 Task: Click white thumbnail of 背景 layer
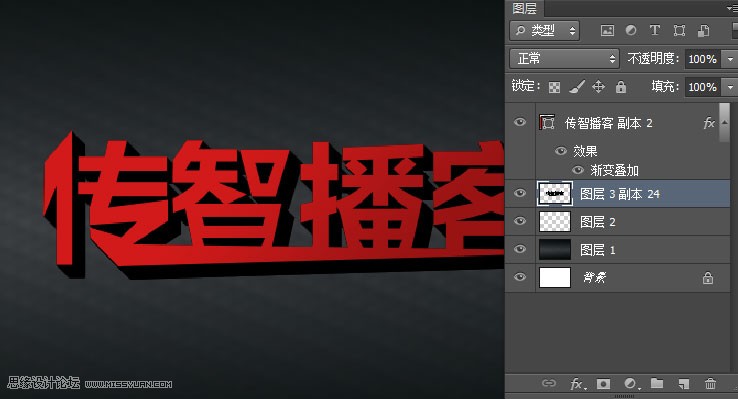554,277
